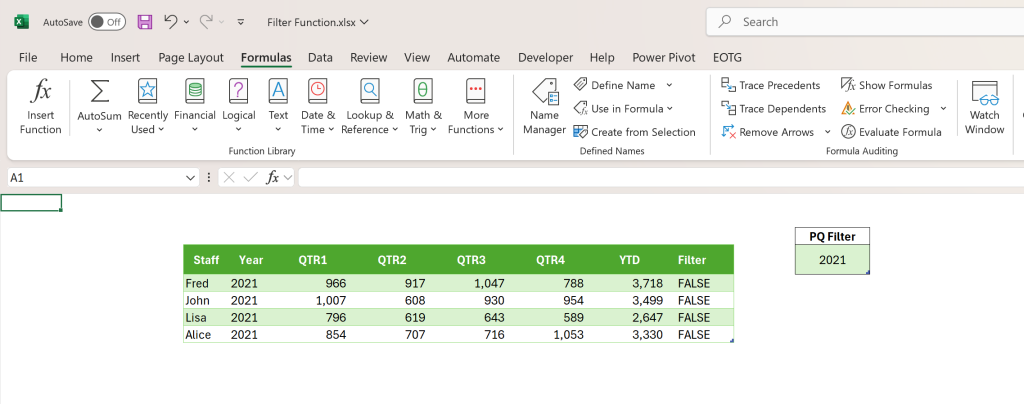Click Define Name
Image resolution: width=1024 pixels, height=404 pixels.
tap(615, 85)
